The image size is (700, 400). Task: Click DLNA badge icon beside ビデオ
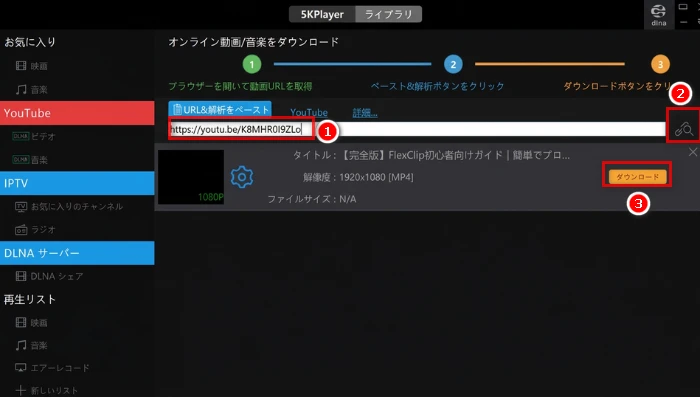tap(21, 136)
